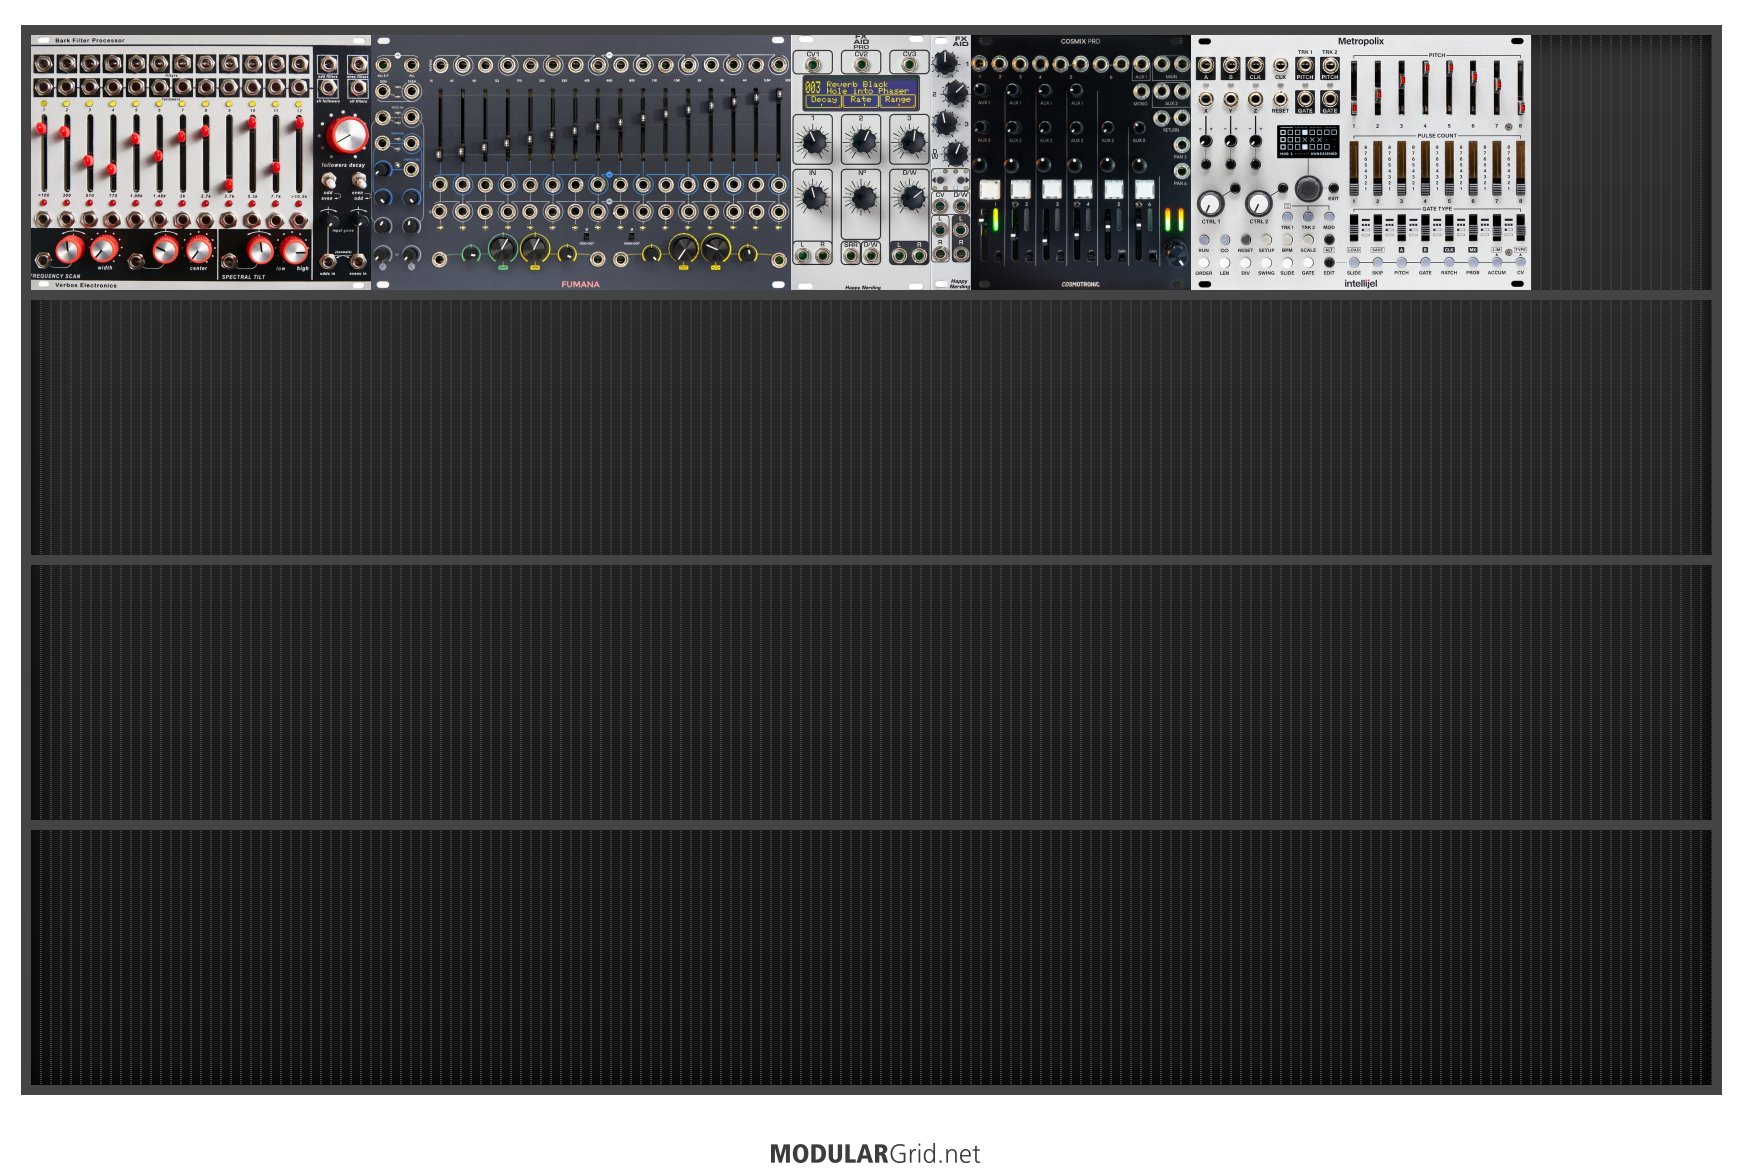Image resolution: width=1752 pixels, height=1175 pixels.
Task: Click the Metropolix DIV button
Action: coord(1246,263)
